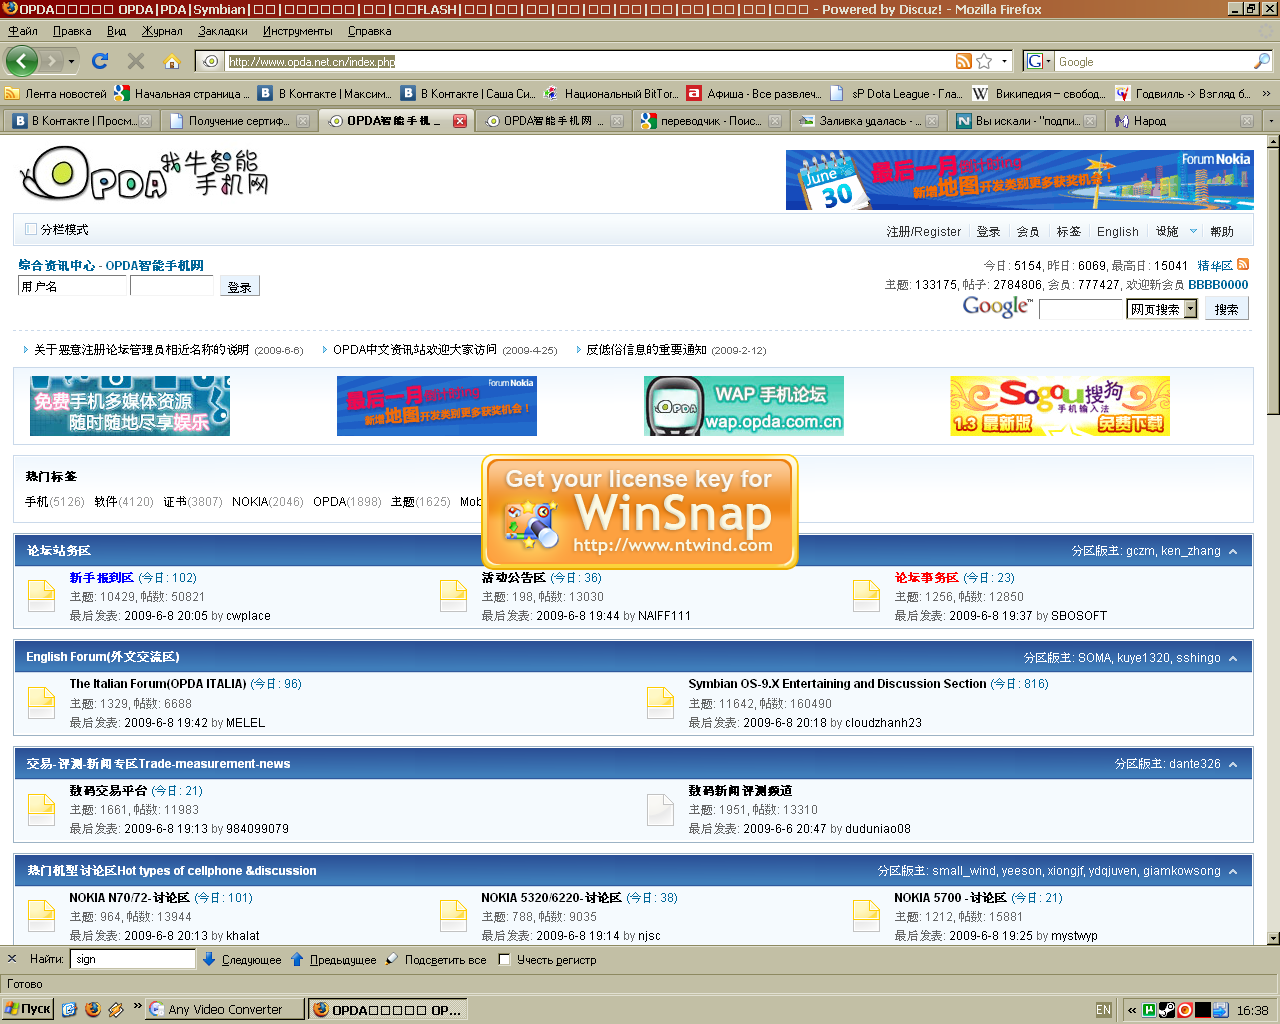Open the Windows Start button

[27, 1009]
